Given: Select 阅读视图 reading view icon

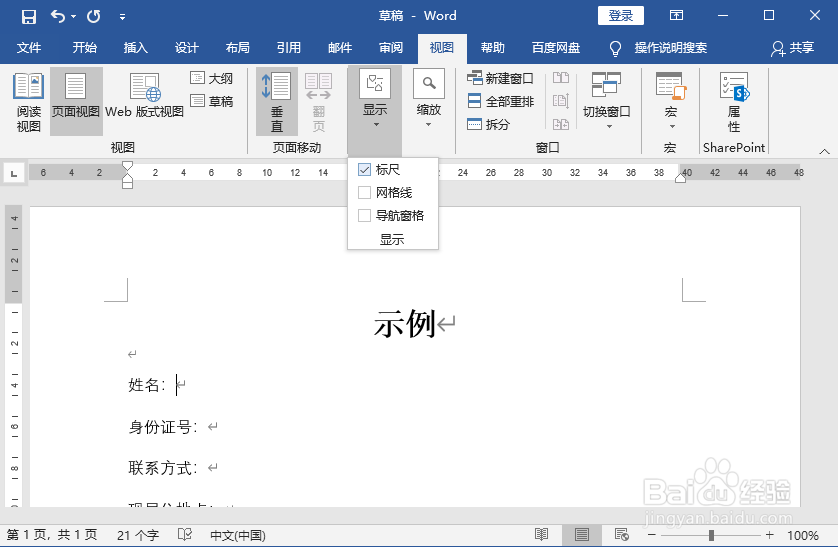Looking at the screenshot, I should tap(28, 101).
